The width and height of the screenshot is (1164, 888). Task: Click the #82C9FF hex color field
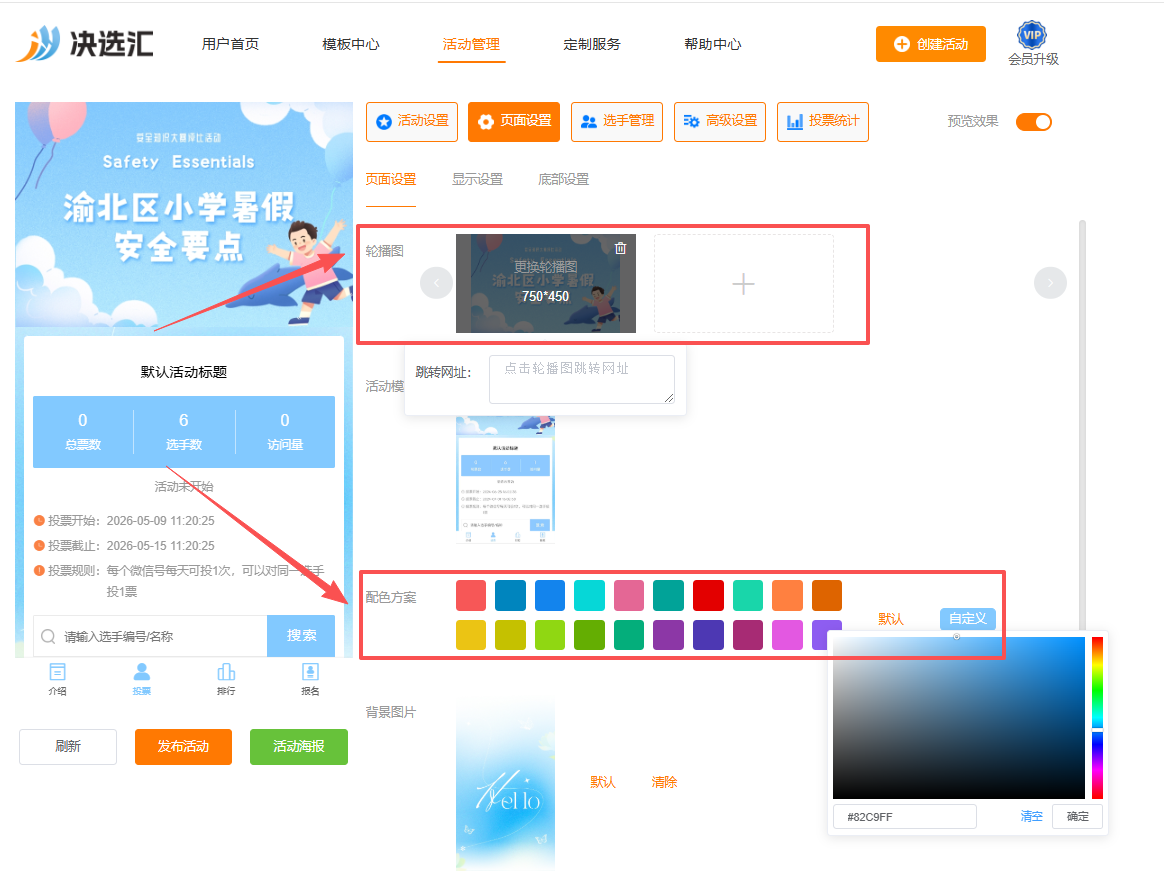click(904, 817)
